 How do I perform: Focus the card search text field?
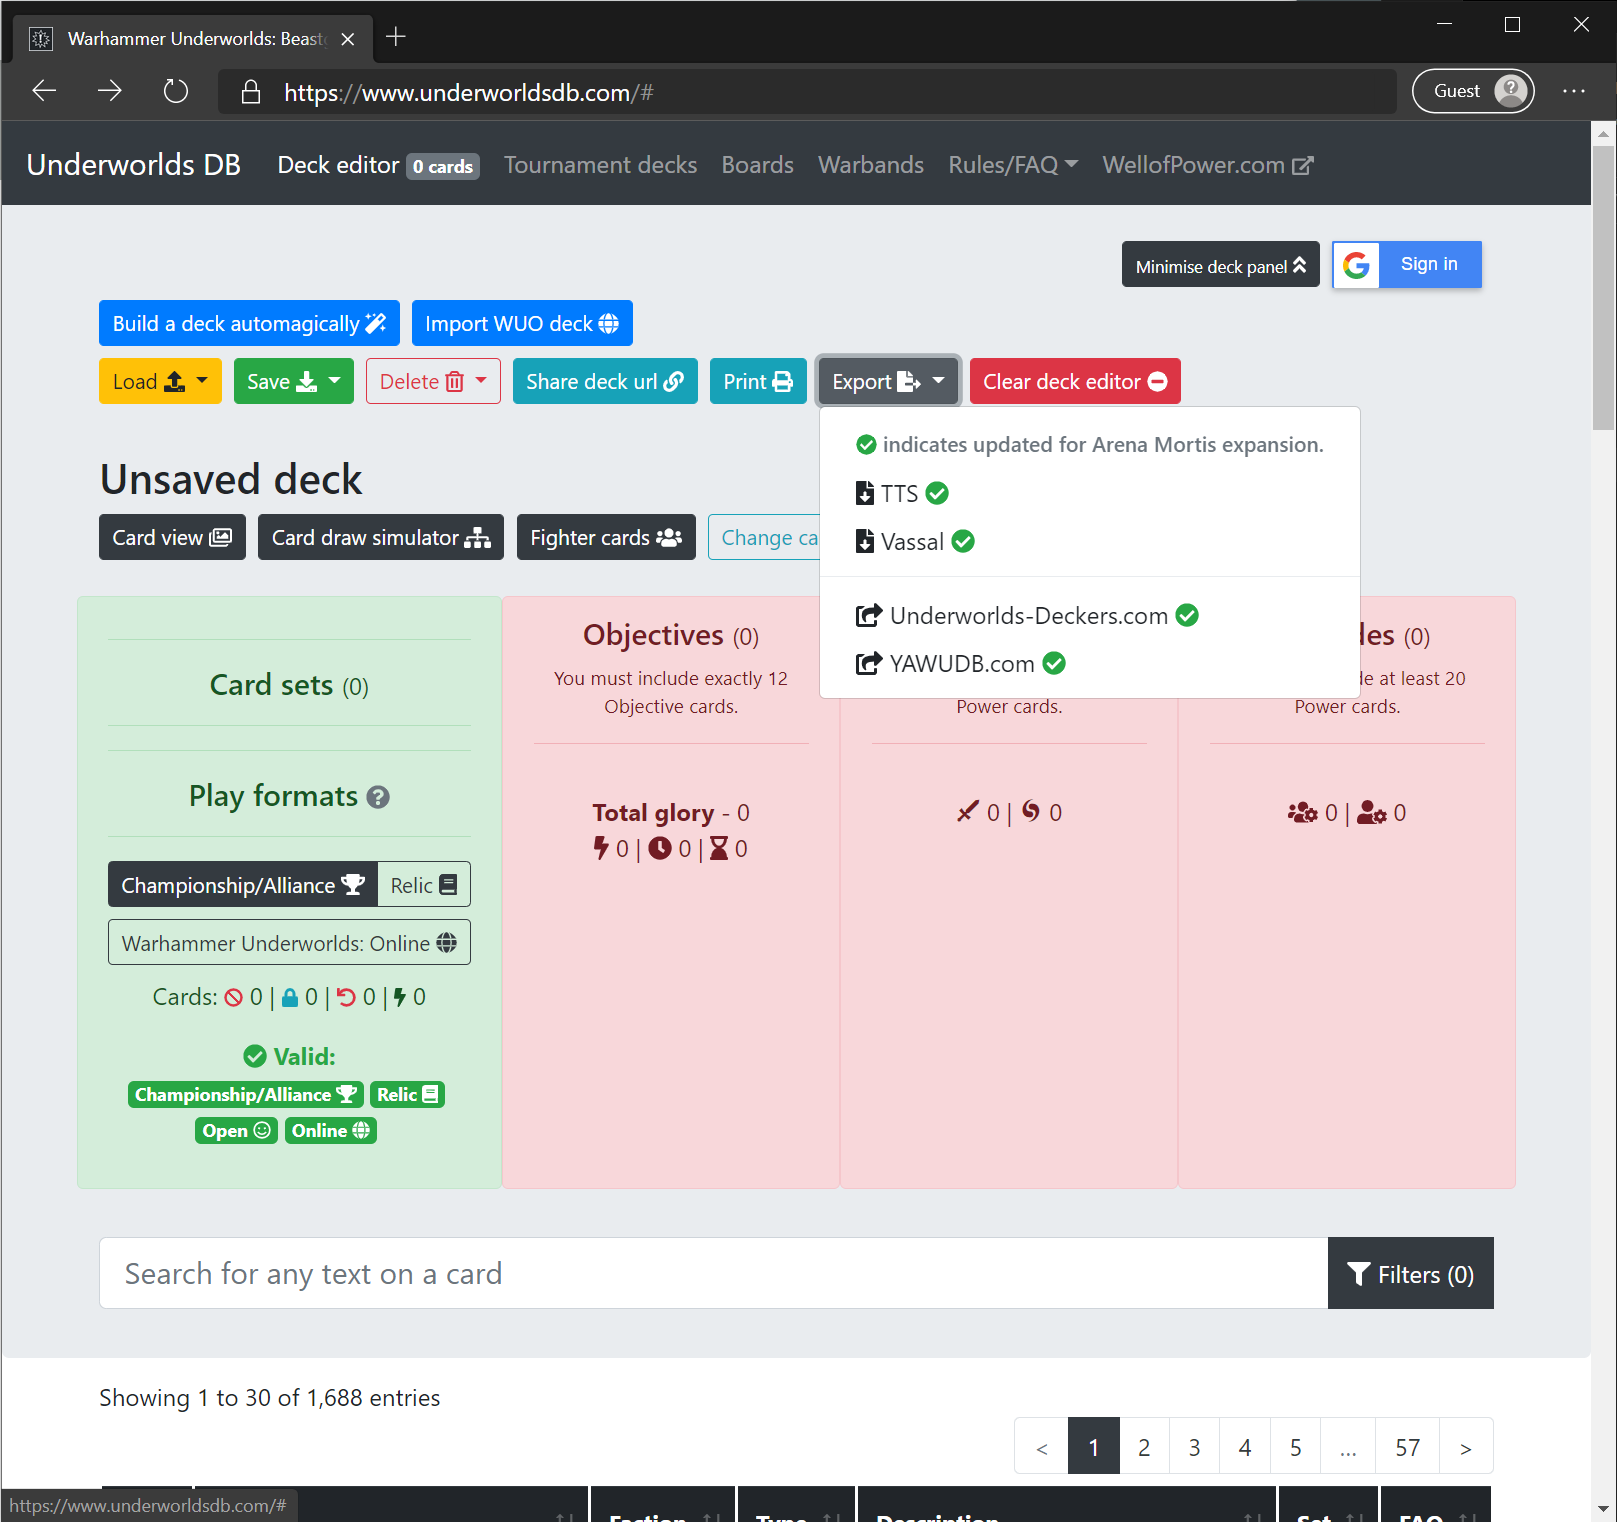point(713,1273)
